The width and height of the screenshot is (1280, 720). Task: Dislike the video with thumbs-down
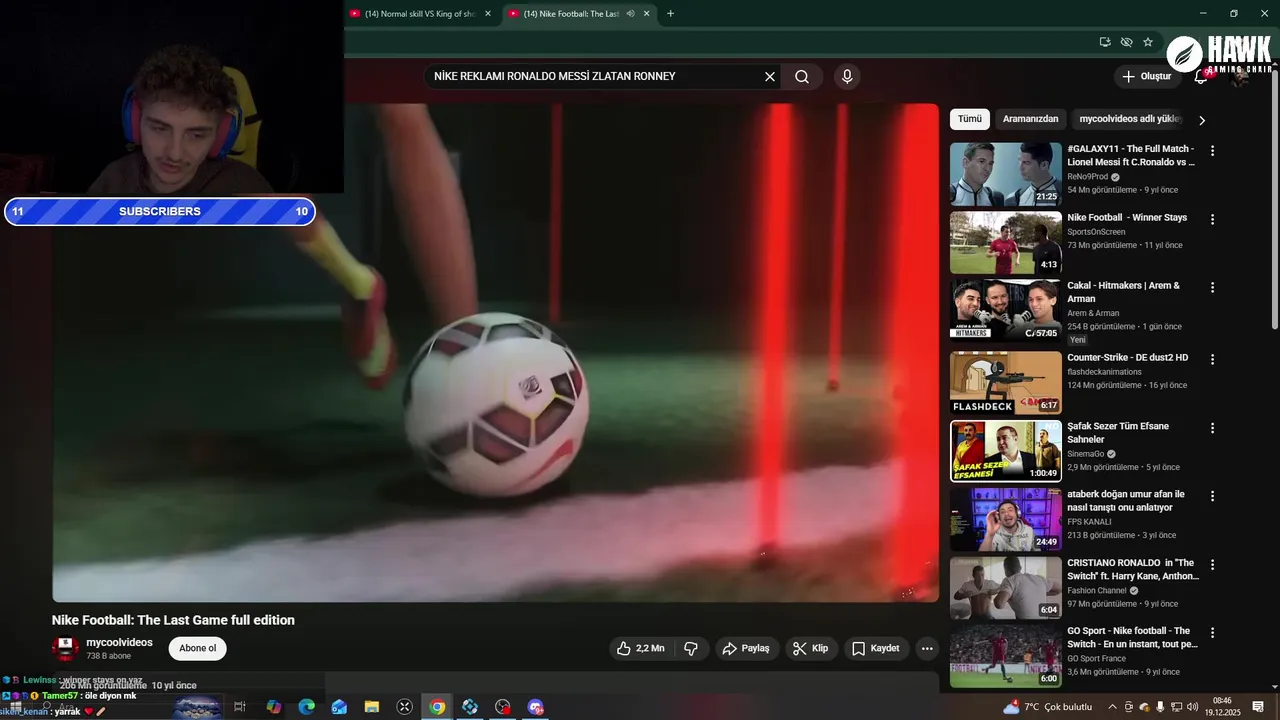click(x=691, y=648)
